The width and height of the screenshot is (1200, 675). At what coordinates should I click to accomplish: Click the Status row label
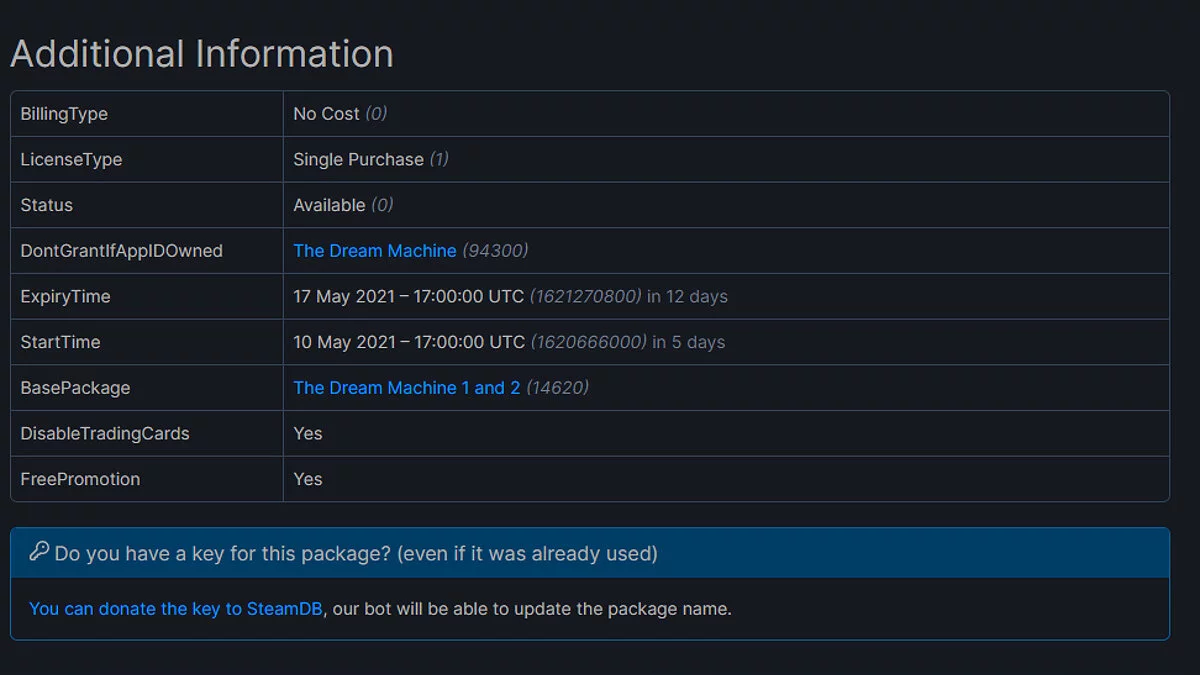click(47, 205)
